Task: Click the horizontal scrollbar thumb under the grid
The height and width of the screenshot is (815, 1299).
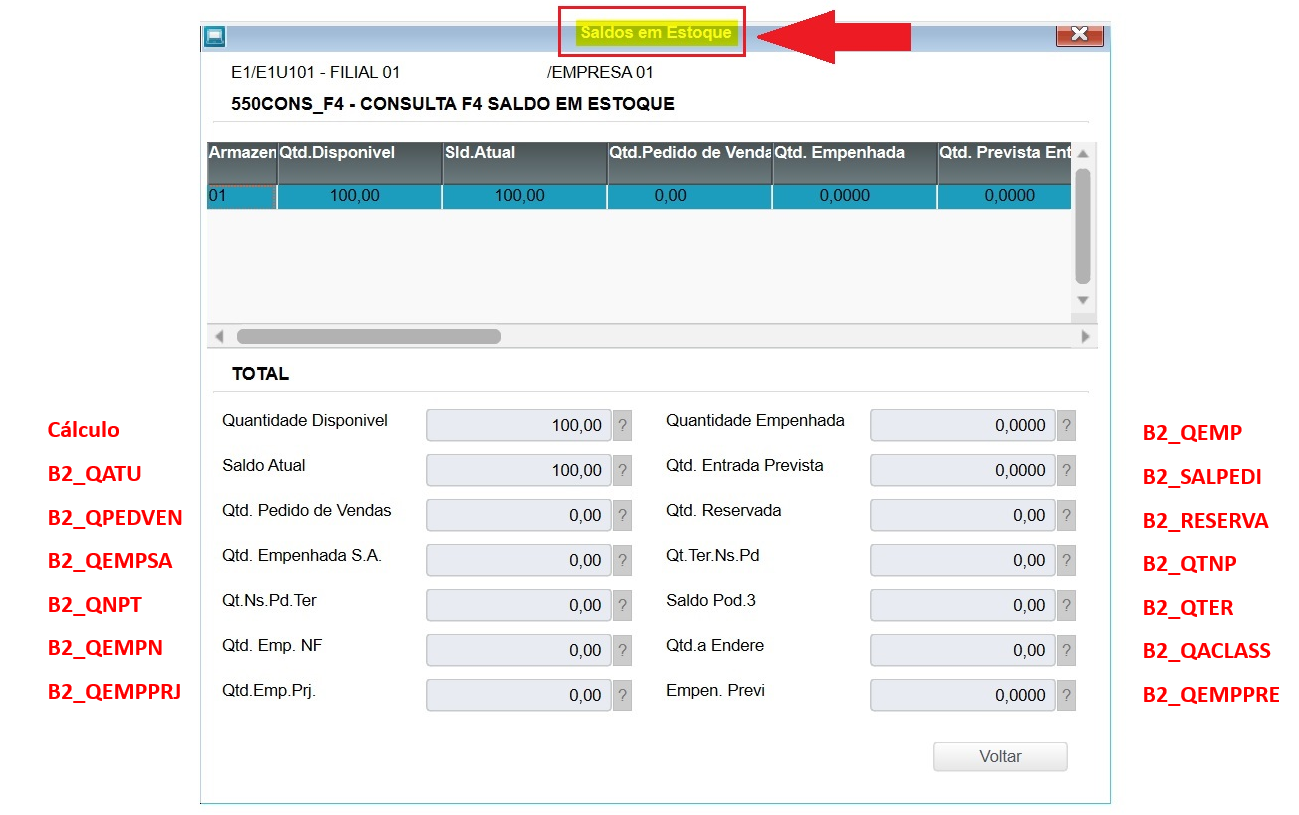Action: (x=368, y=337)
